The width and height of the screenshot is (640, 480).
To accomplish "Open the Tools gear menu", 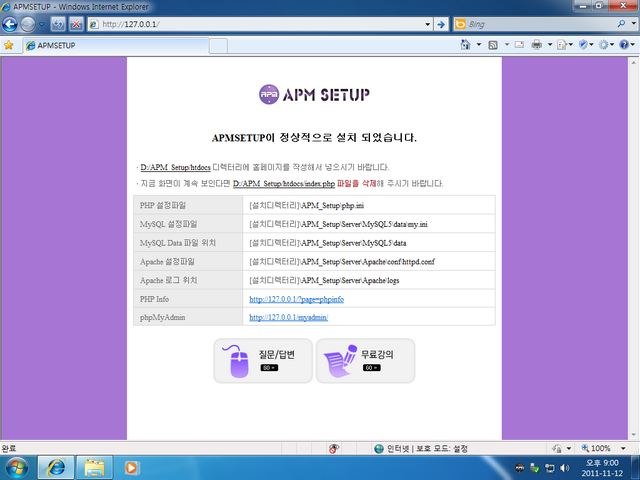I will pyautogui.click(x=606, y=45).
